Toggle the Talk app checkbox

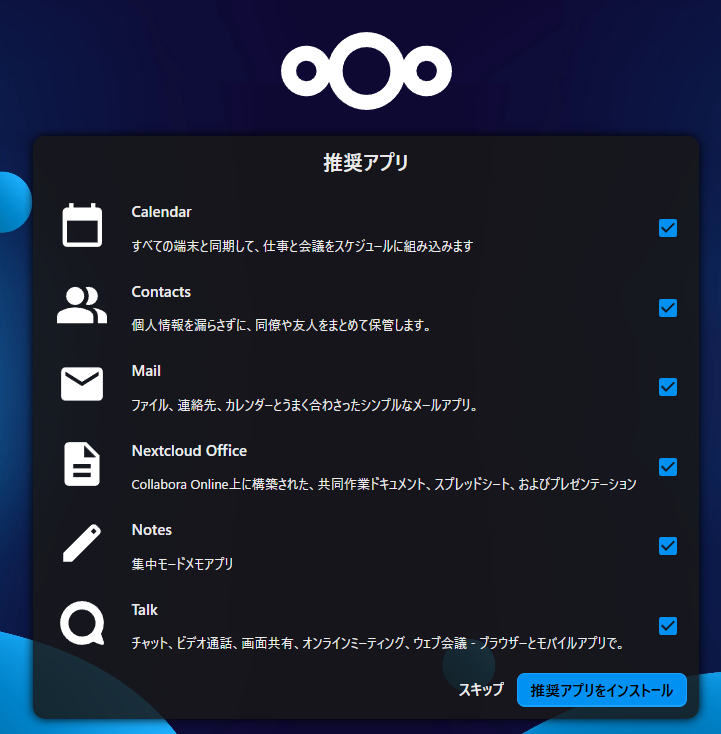(x=668, y=626)
